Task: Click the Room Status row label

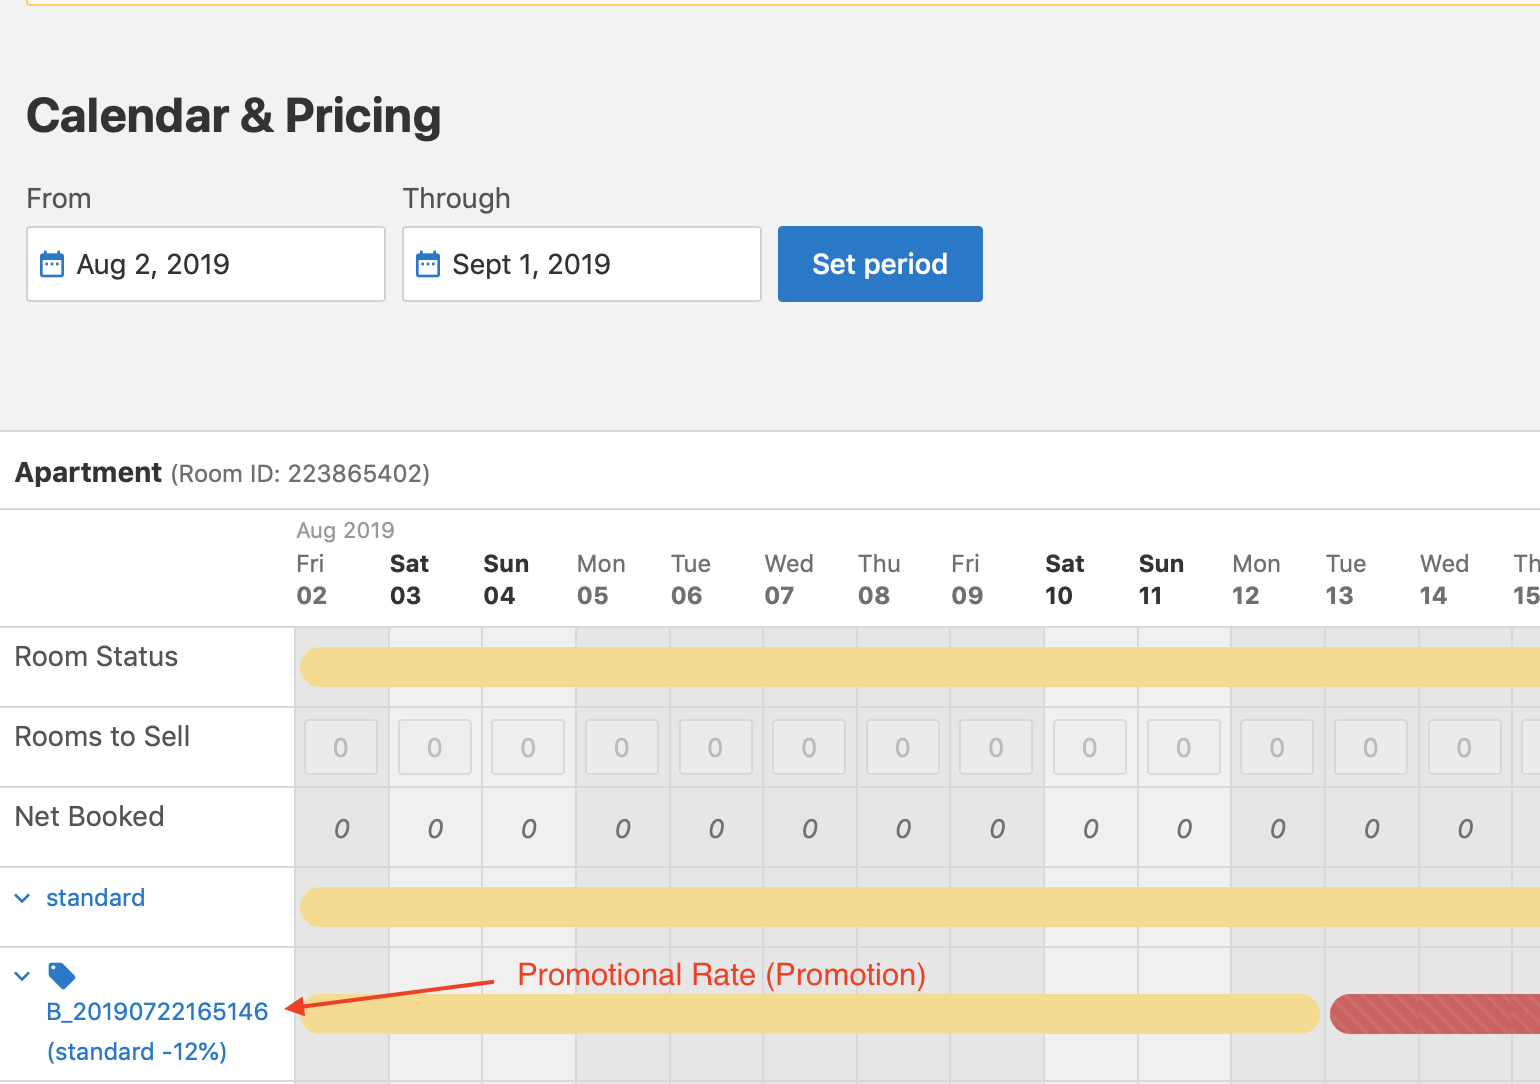Action: point(96,657)
